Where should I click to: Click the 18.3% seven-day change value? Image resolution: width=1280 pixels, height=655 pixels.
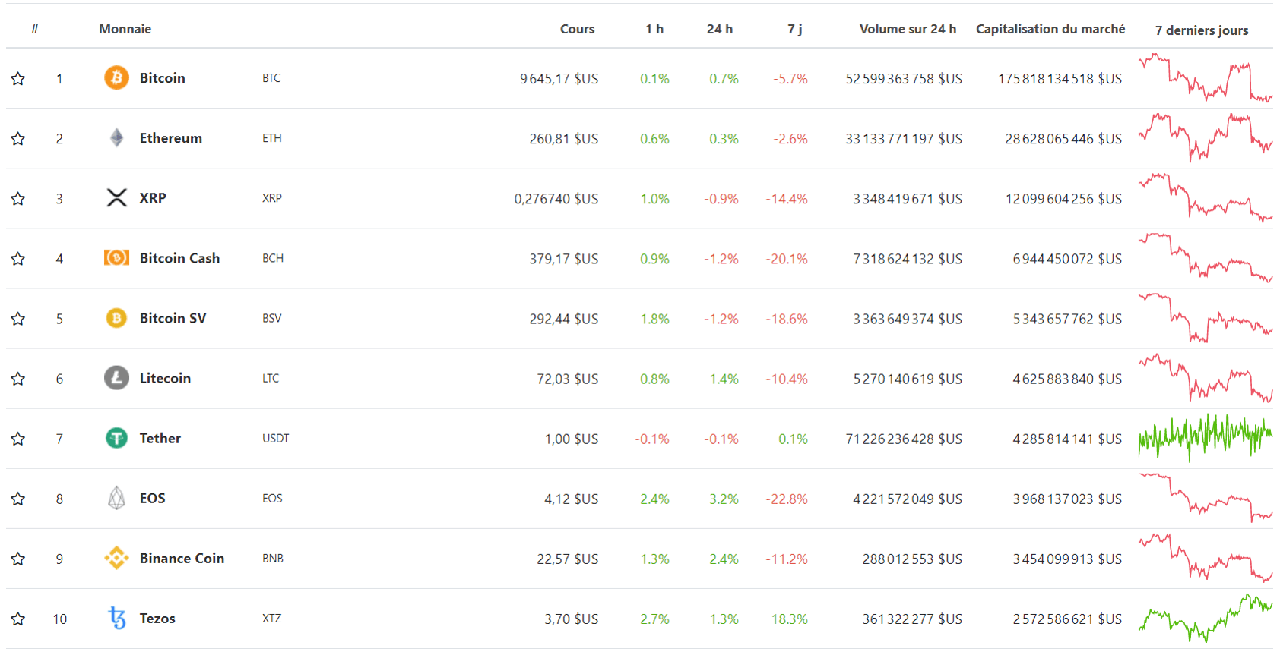789,618
